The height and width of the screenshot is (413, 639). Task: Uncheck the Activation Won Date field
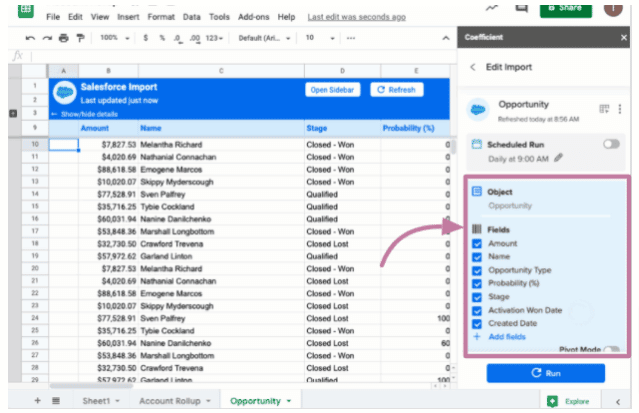coord(477,311)
